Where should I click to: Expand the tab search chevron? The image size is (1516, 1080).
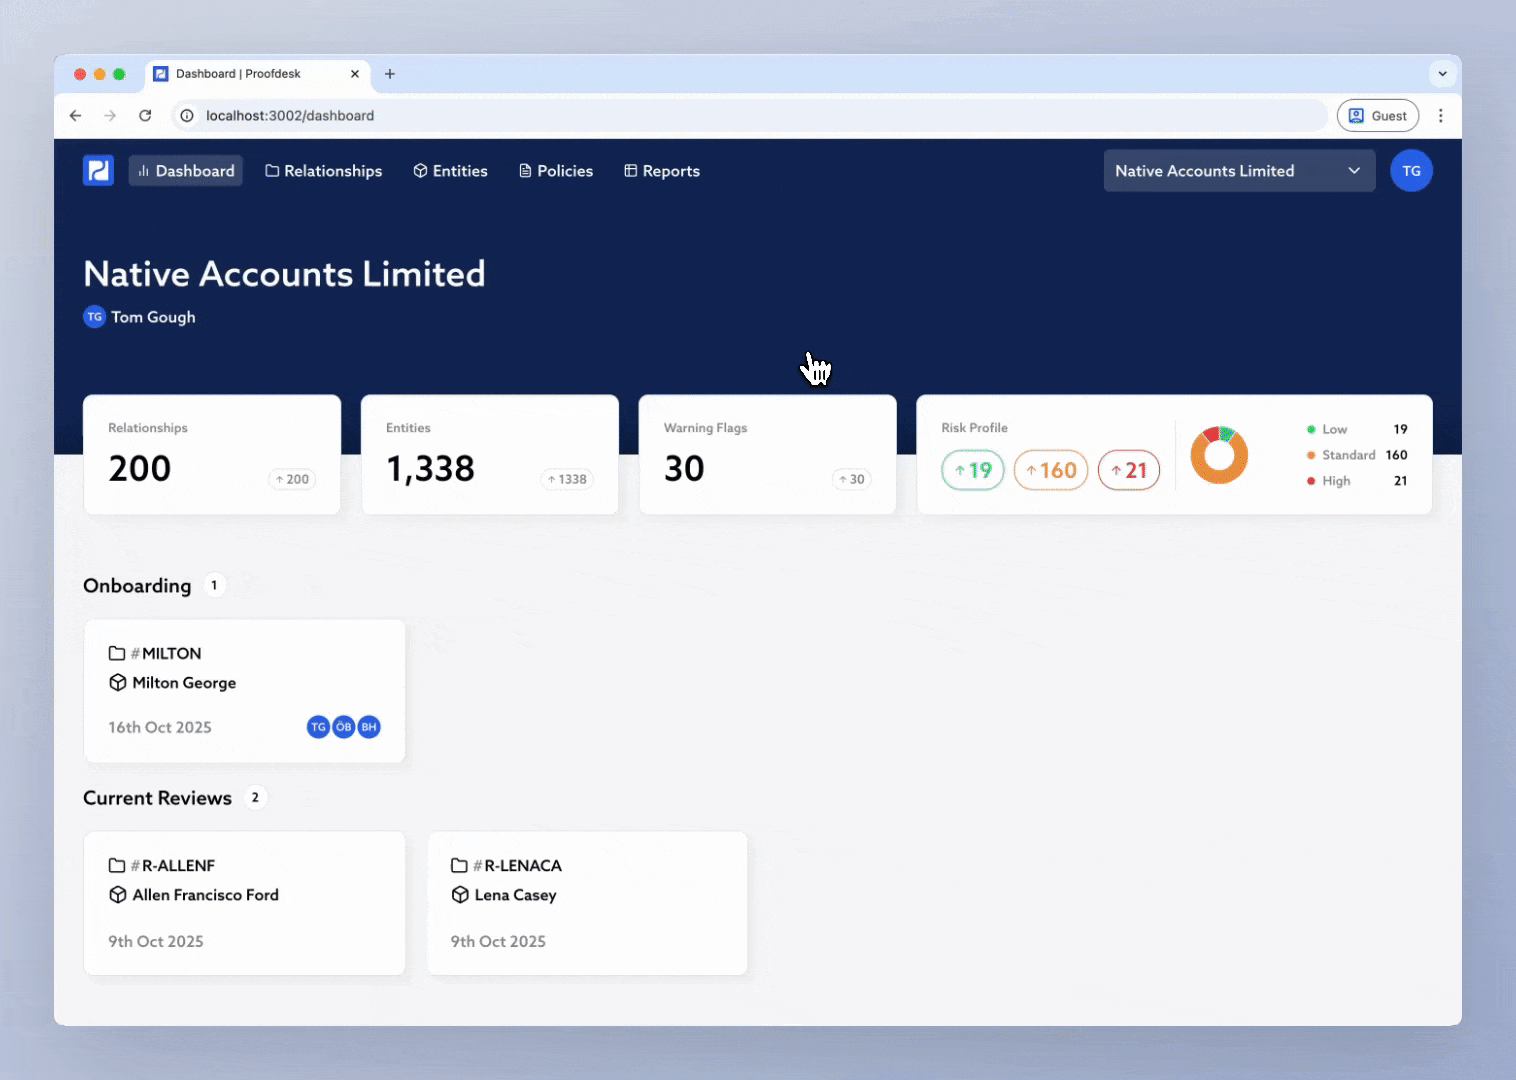[x=1442, y=74]
